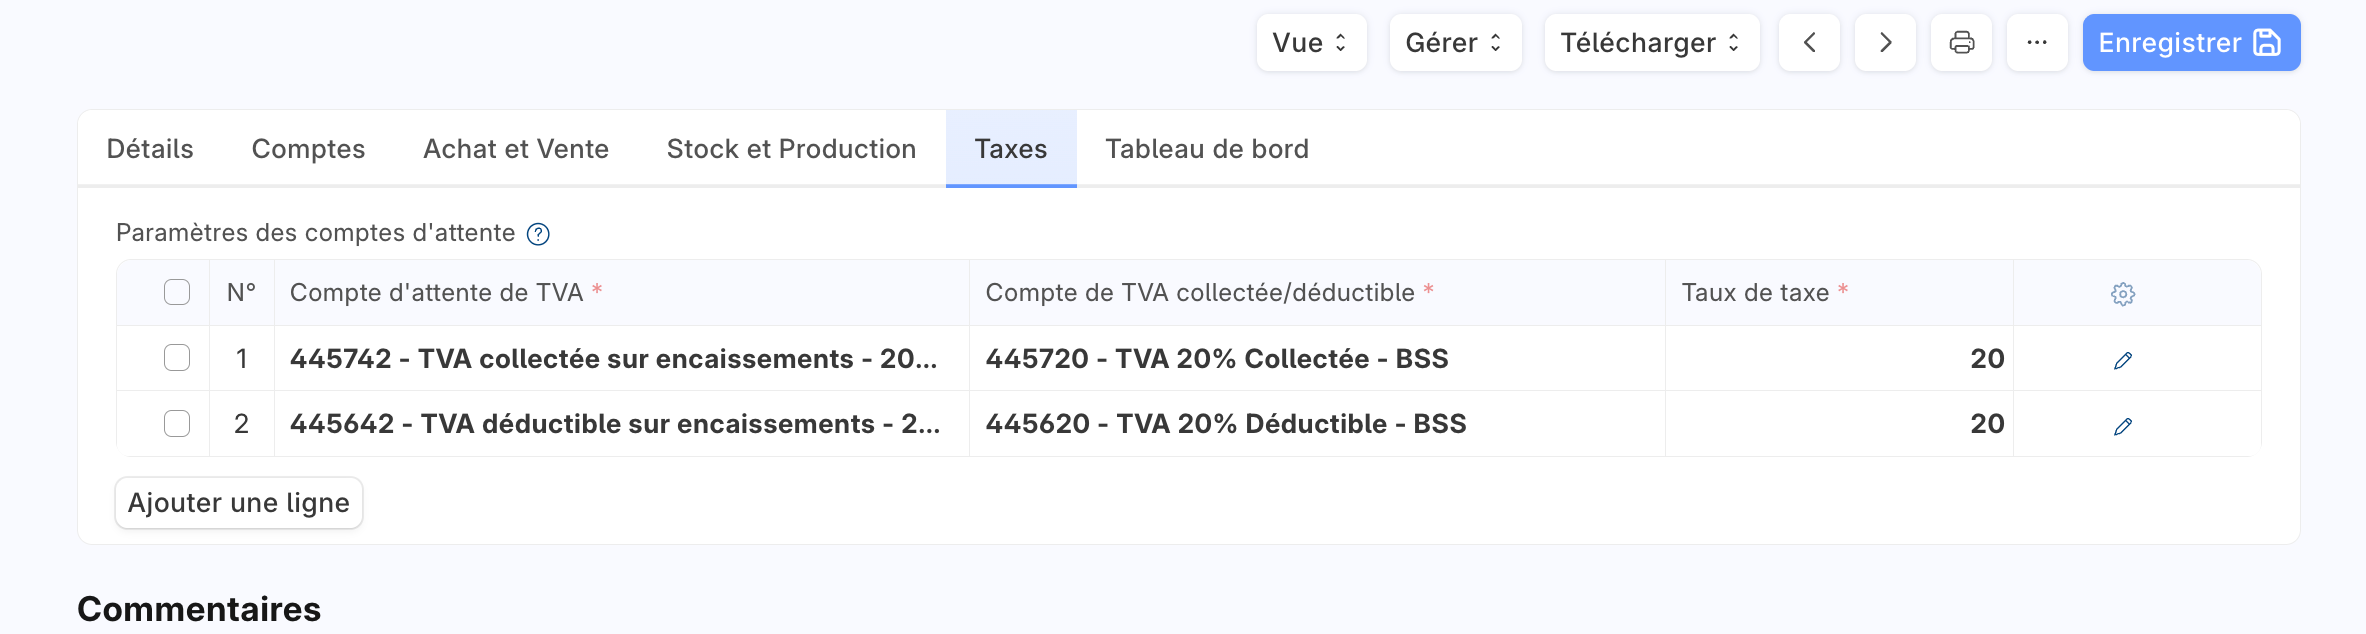Click the print icon button
This screenshot has width=2366, height=634.
tap(1961, 43)
